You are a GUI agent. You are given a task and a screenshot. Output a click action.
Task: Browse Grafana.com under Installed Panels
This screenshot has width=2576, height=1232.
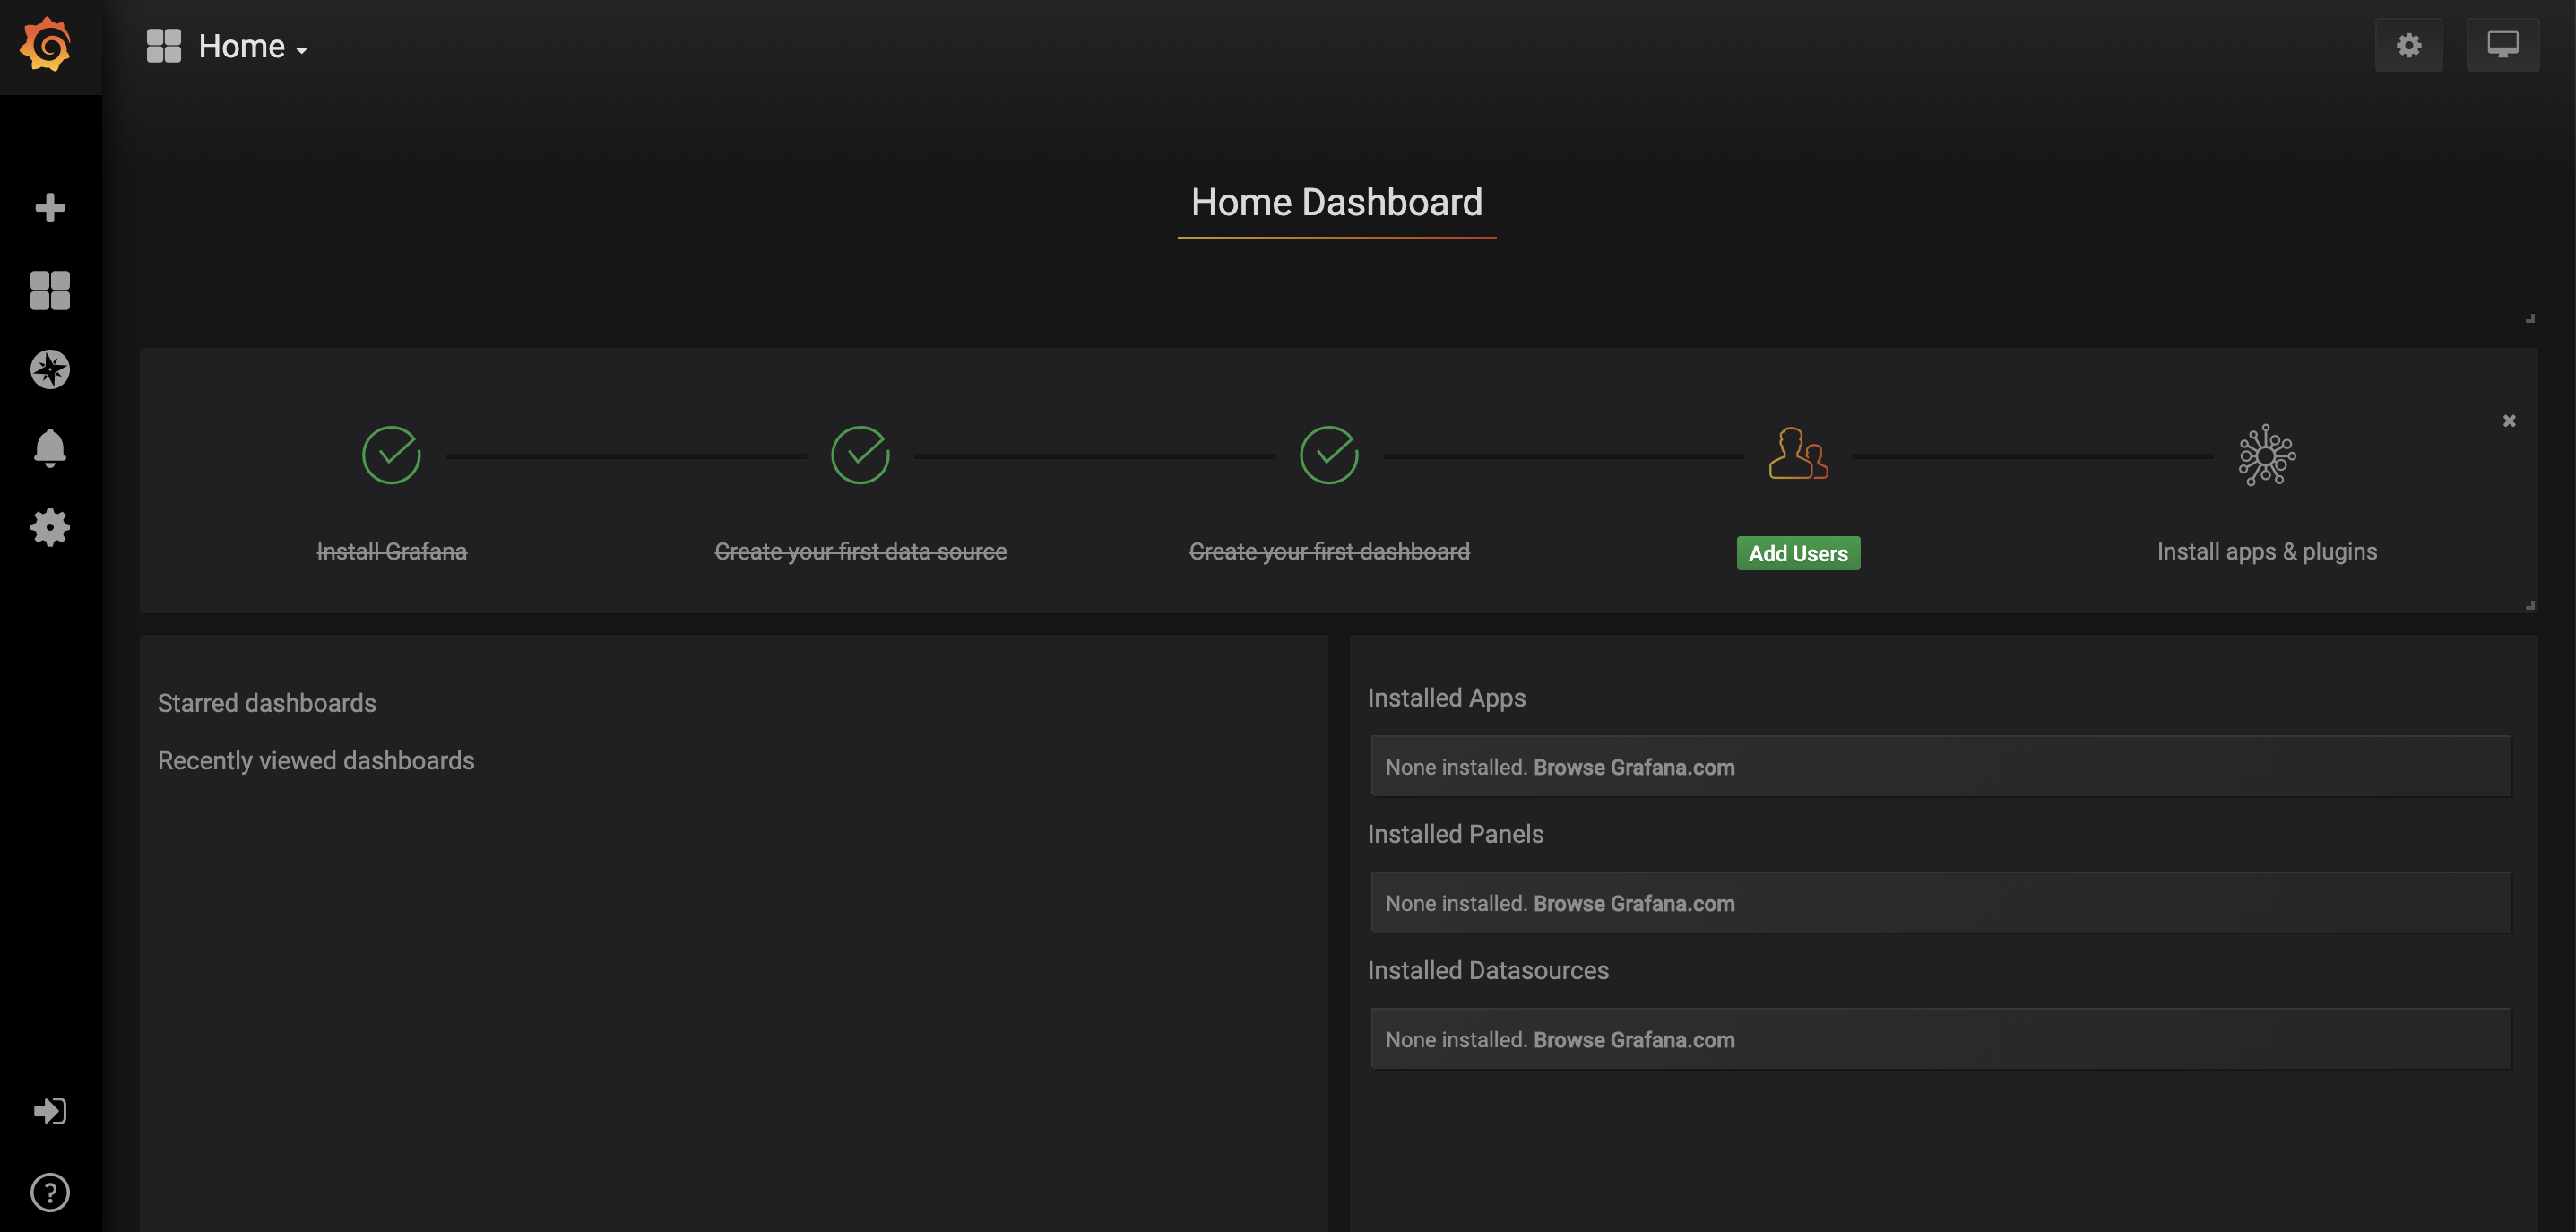tap(1633, 903)
